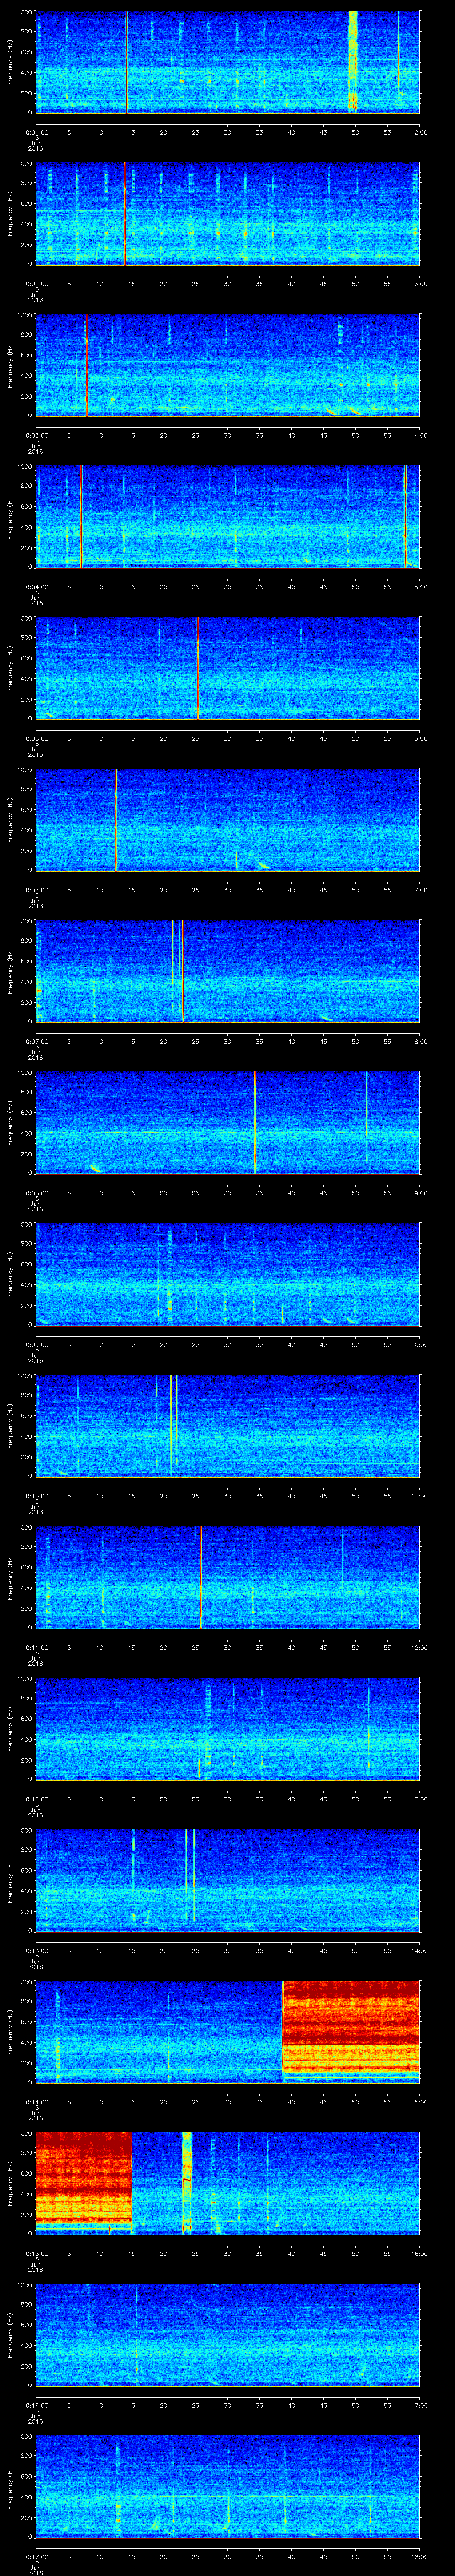Click the 0:07:00 start time label
This screenshot has height=2576, width=455.
36,1041
